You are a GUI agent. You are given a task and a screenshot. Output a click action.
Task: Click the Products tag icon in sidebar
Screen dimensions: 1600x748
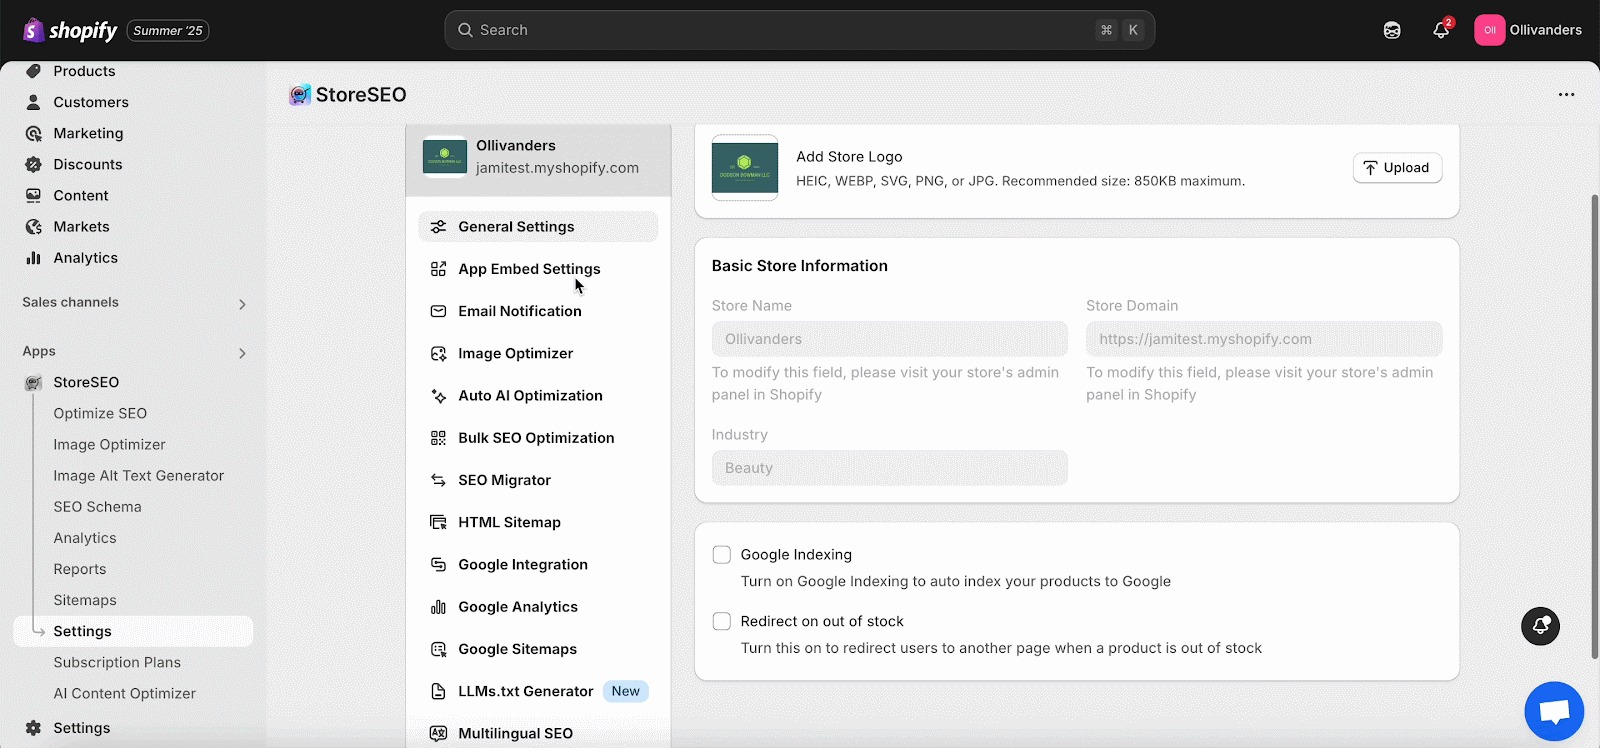click(33, 71)
